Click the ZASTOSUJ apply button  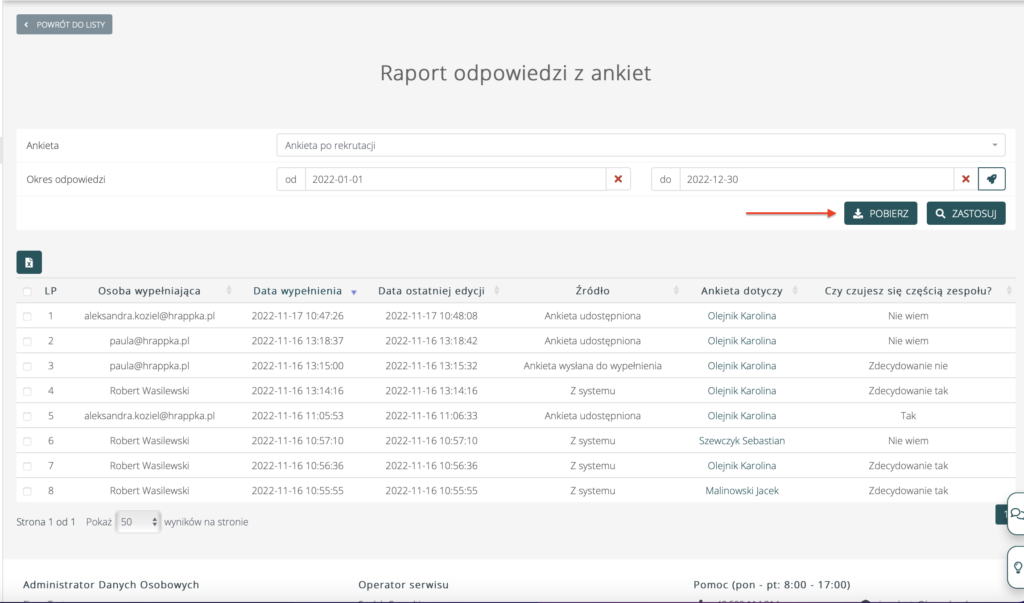click(965, 213)
